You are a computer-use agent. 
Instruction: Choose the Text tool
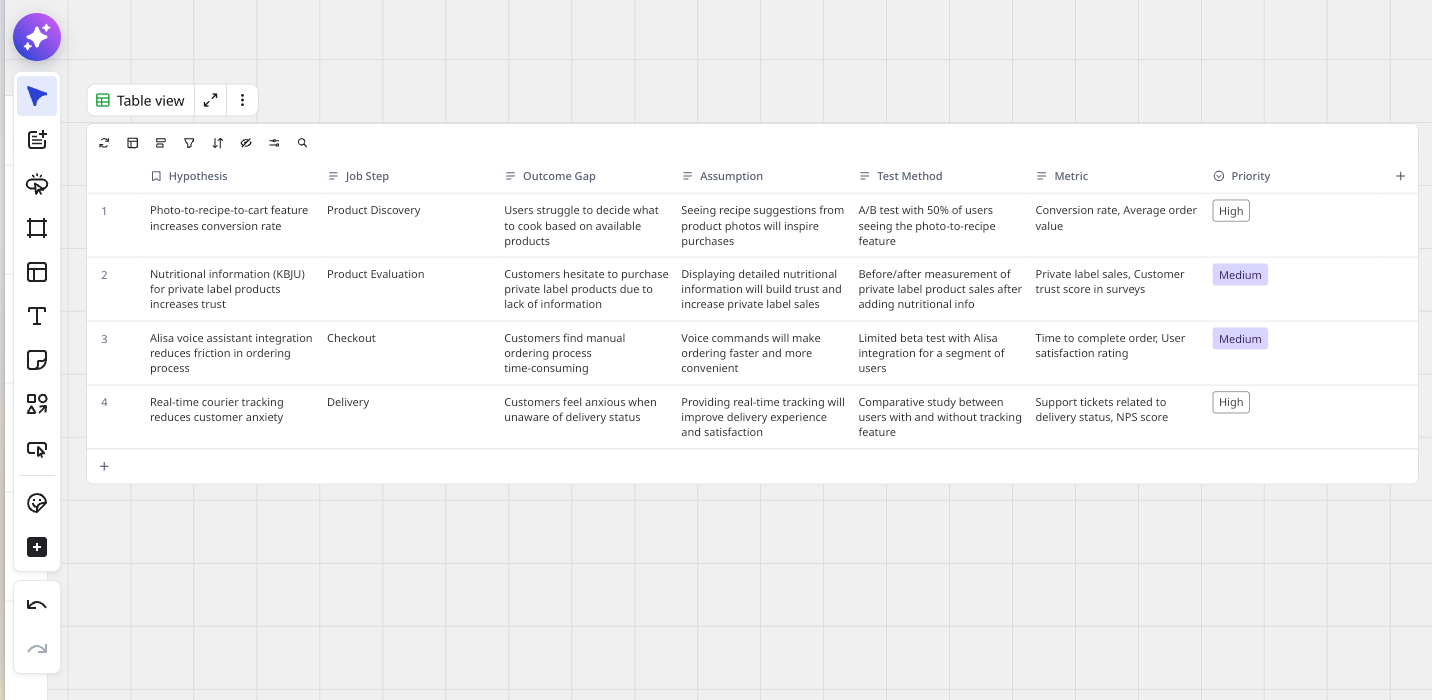click(37, 316)
